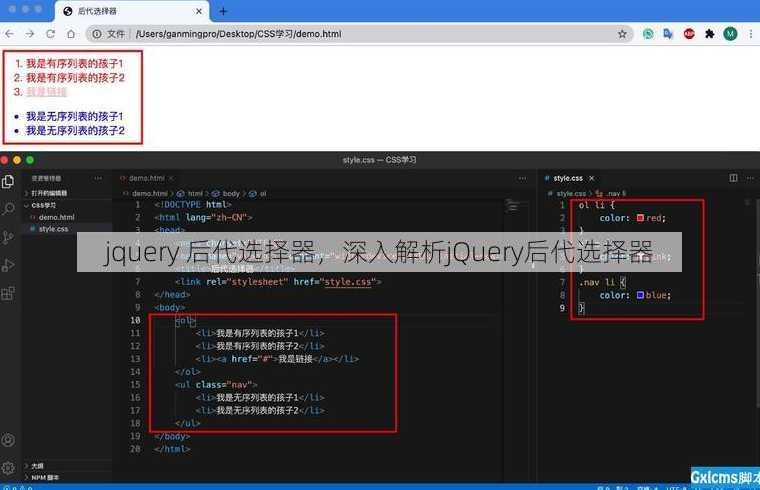This screenshot has width=760, height=490.
Task: Open more actions for demo.html editor
Action: coord(522,178)
